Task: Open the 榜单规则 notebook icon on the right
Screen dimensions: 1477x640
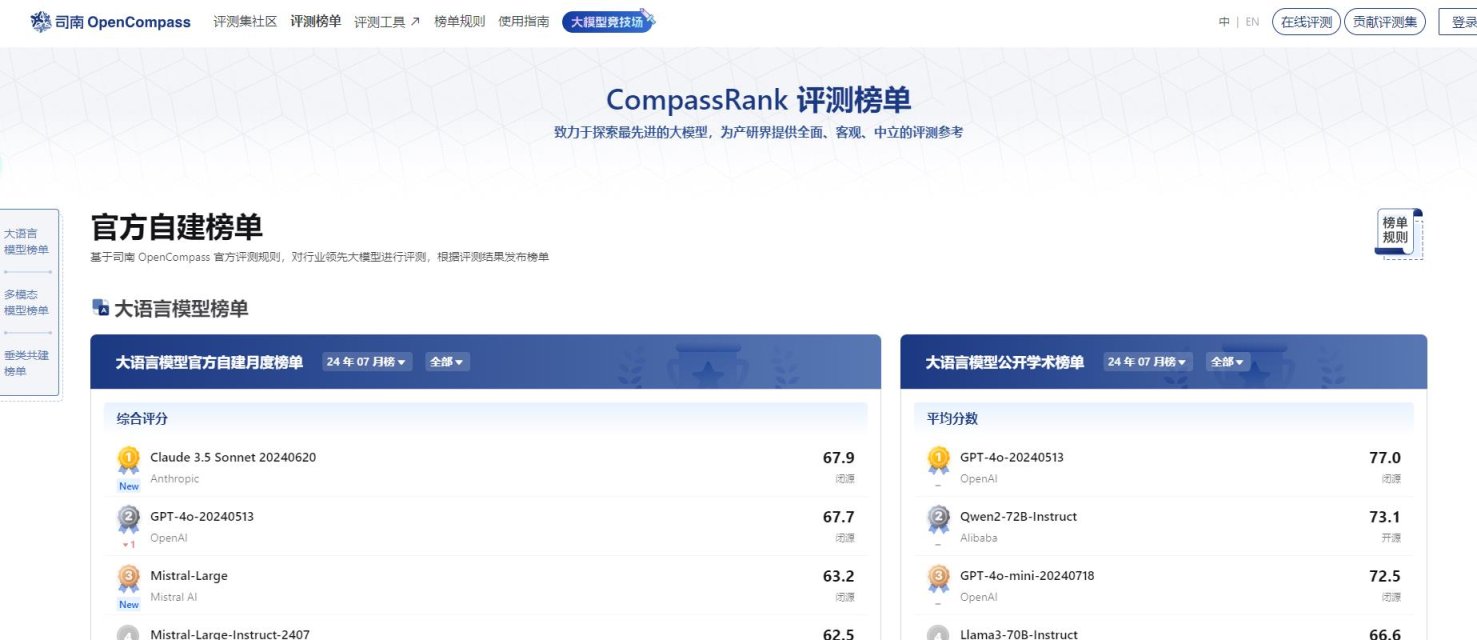Action: [x=1397, y=231]
